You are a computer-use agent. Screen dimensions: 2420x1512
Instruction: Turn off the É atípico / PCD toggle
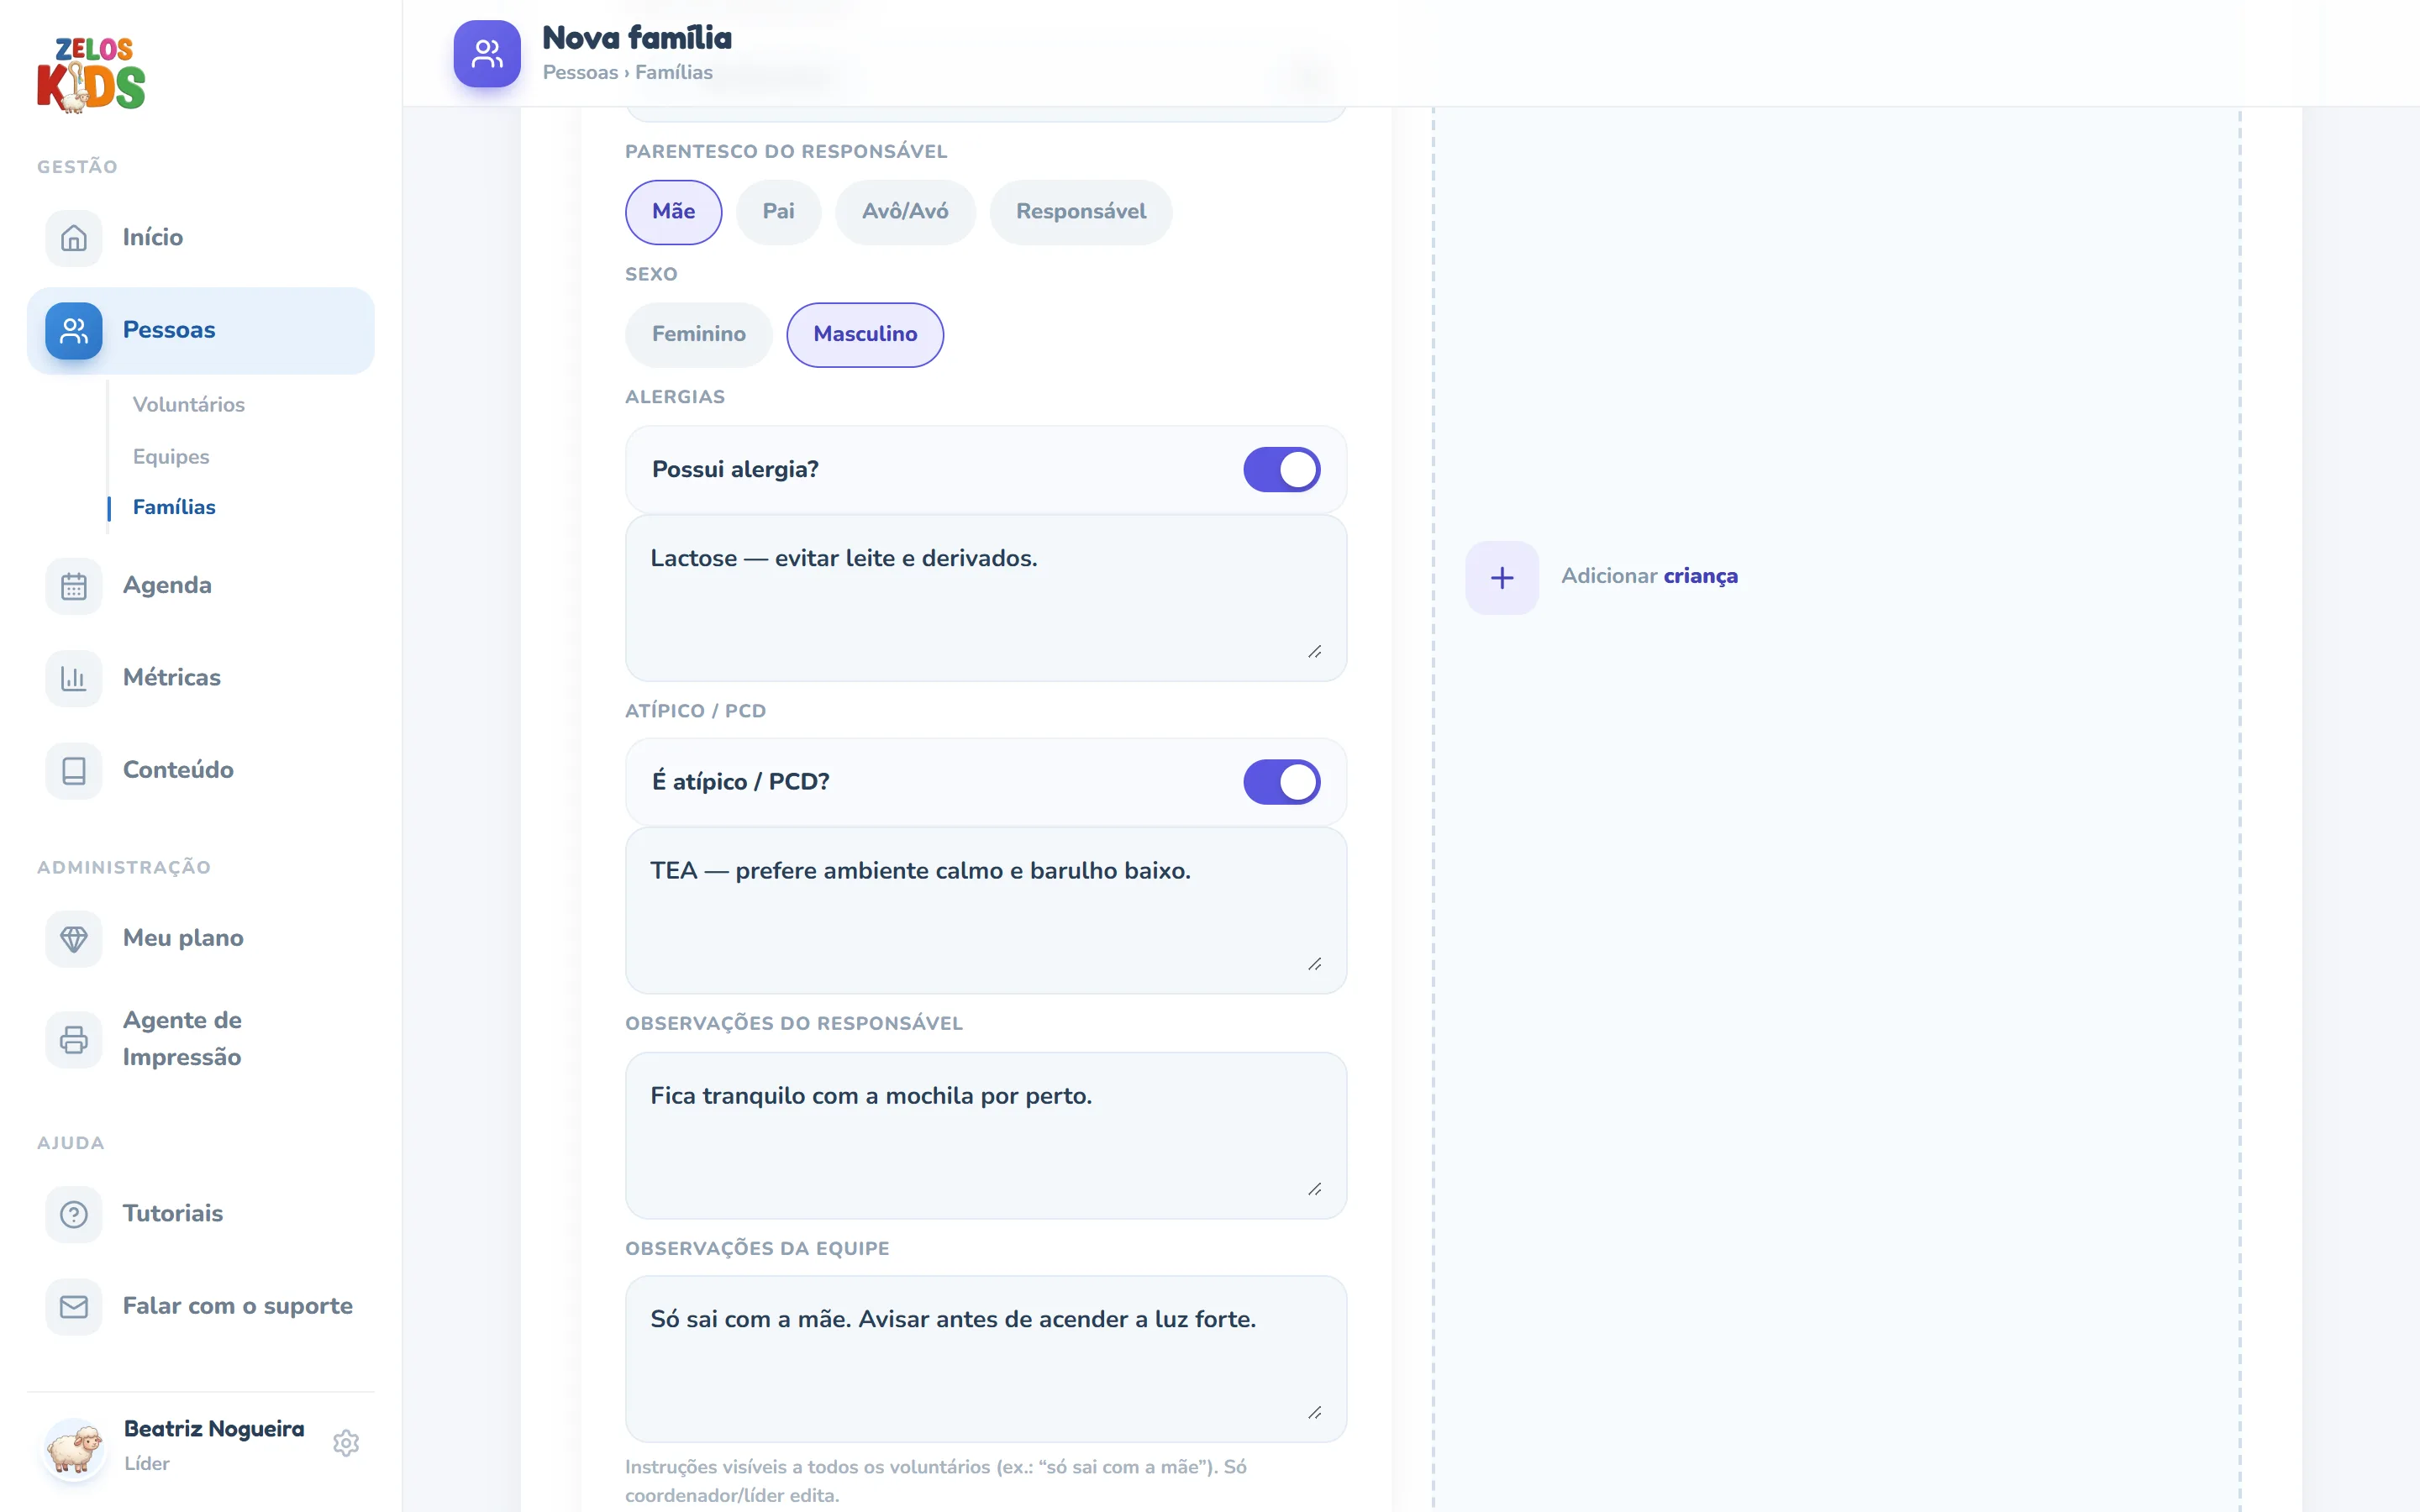click(1281, 782)
